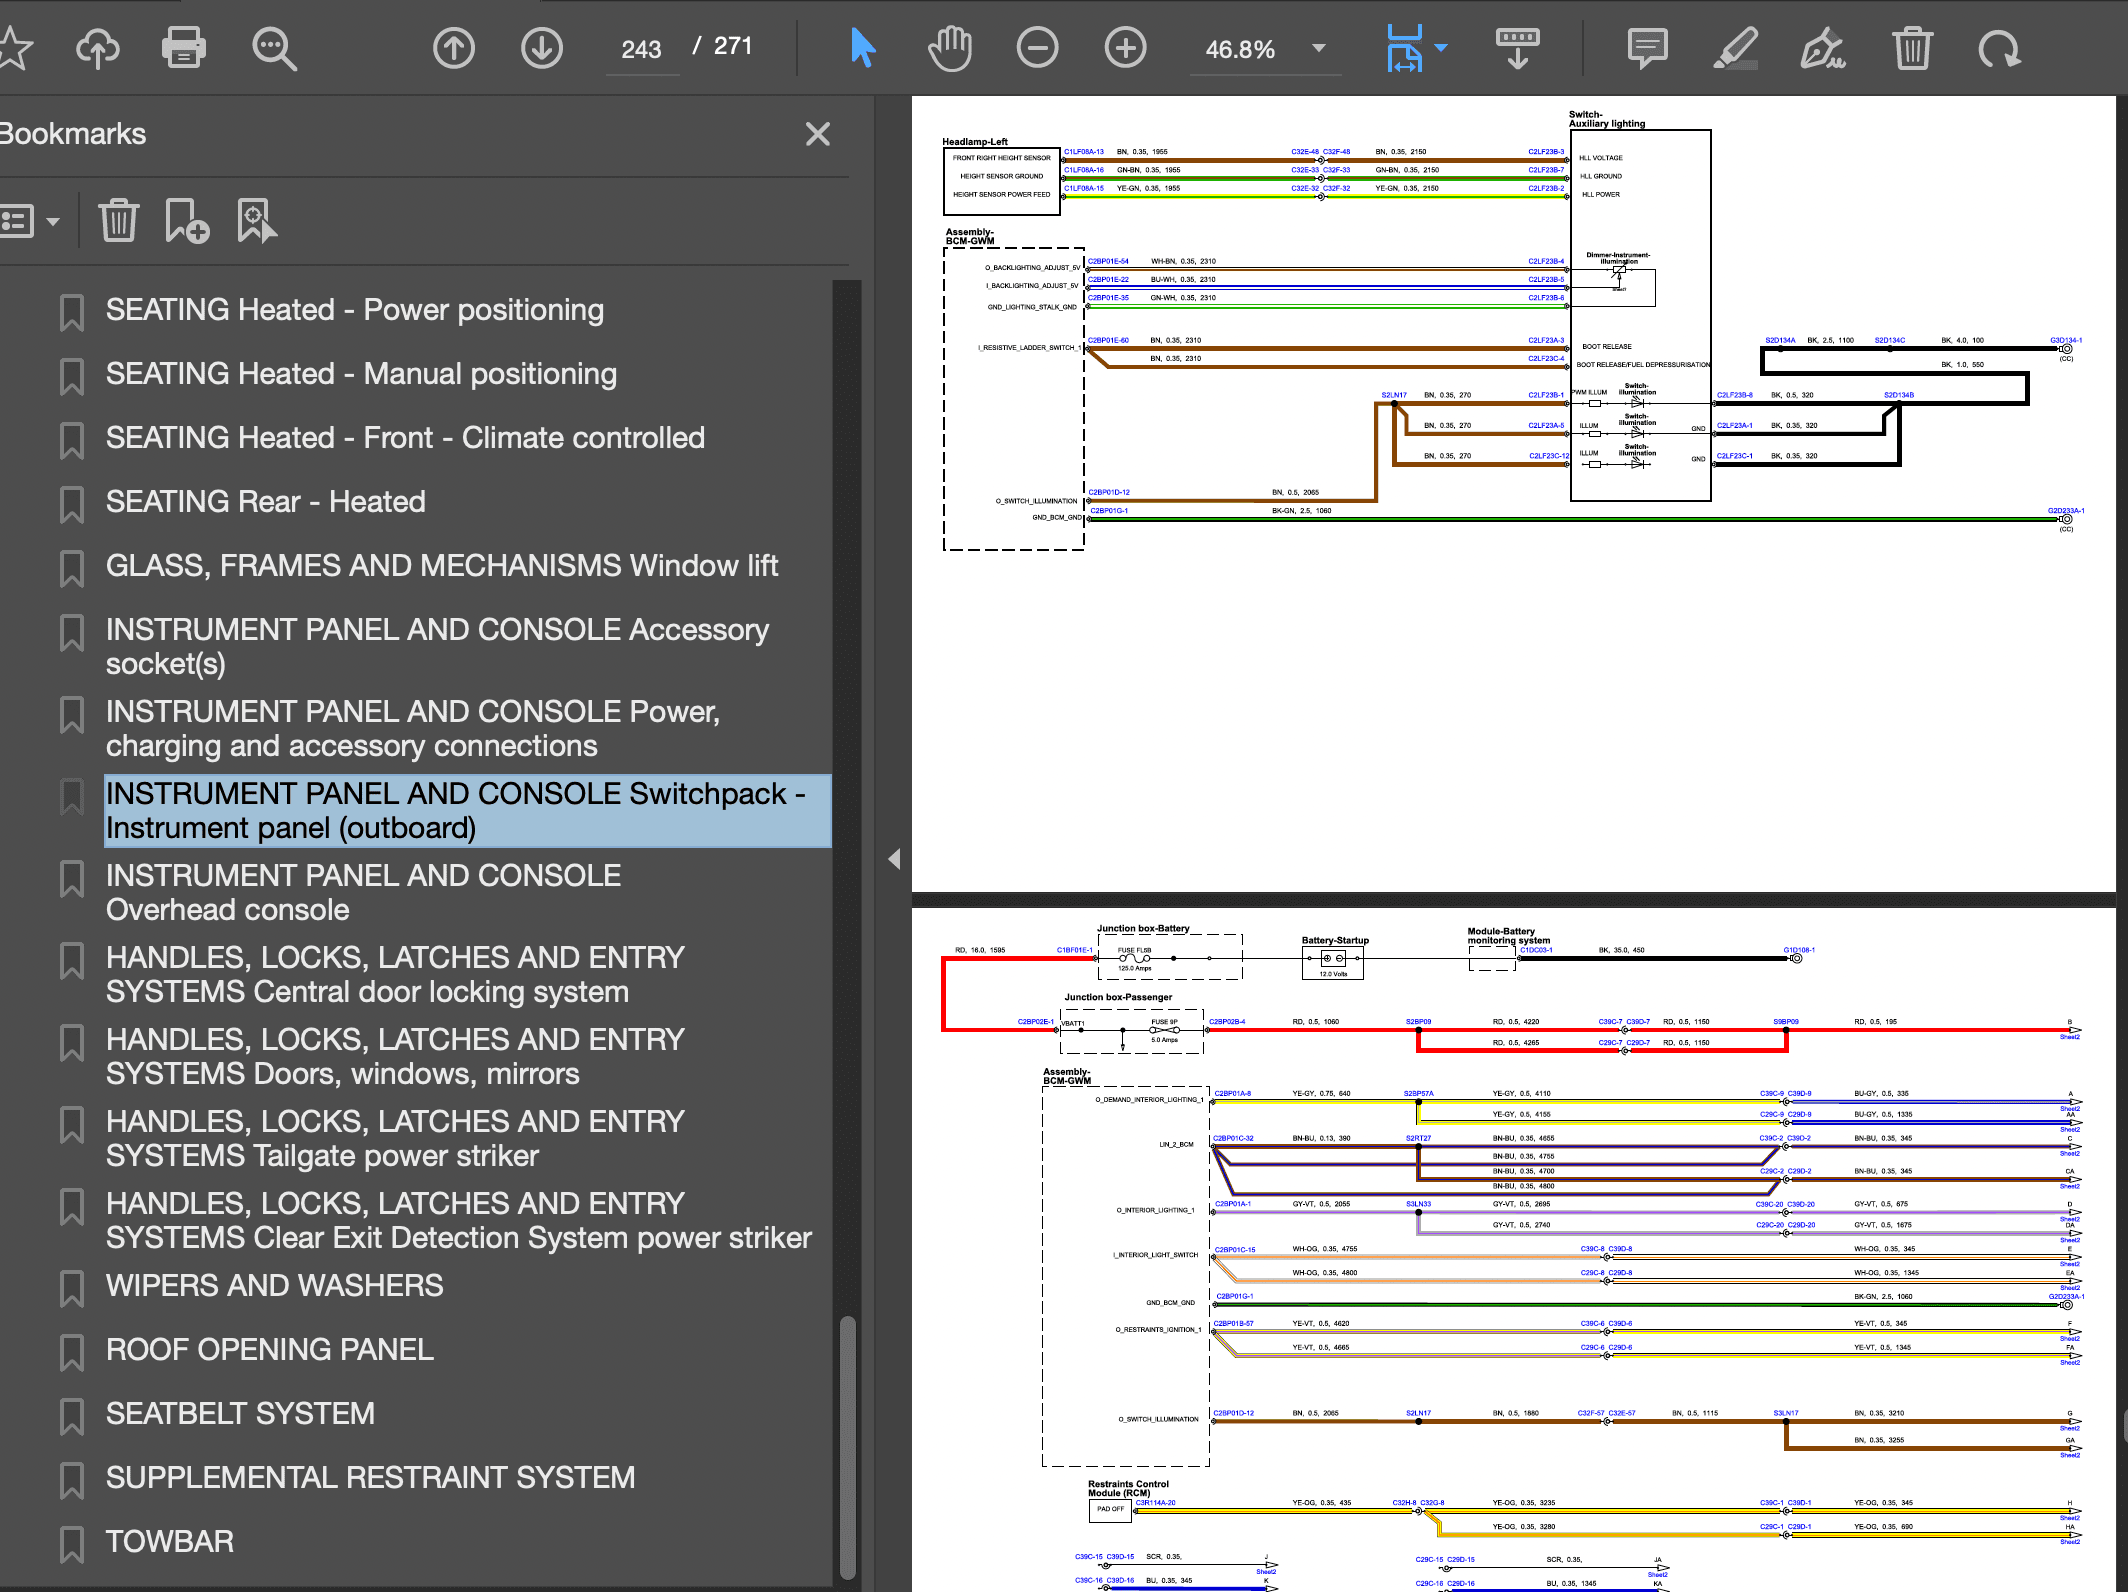Screen dimensions: 2128x1592
Task: Open the SEATING Rear - Heated bookmark
Action: 265,502
